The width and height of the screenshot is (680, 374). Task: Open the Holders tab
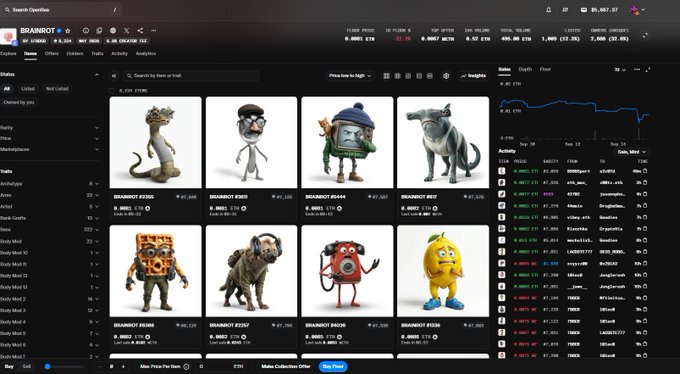point(75,54)
